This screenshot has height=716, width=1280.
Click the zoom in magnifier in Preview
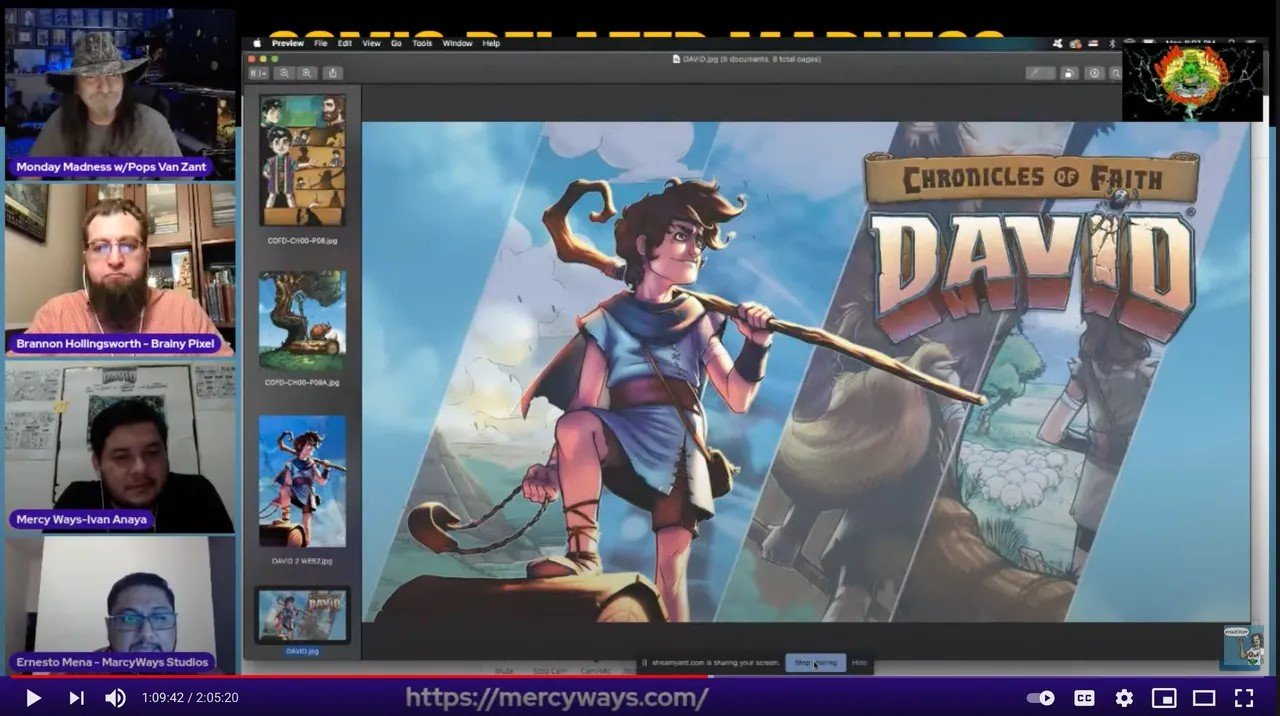tap(306, 73)
